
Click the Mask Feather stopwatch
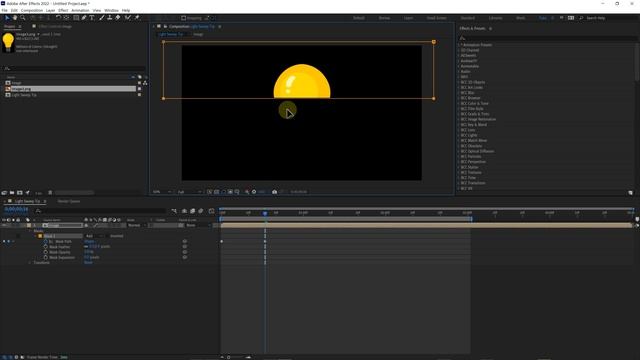coord(45,247)
